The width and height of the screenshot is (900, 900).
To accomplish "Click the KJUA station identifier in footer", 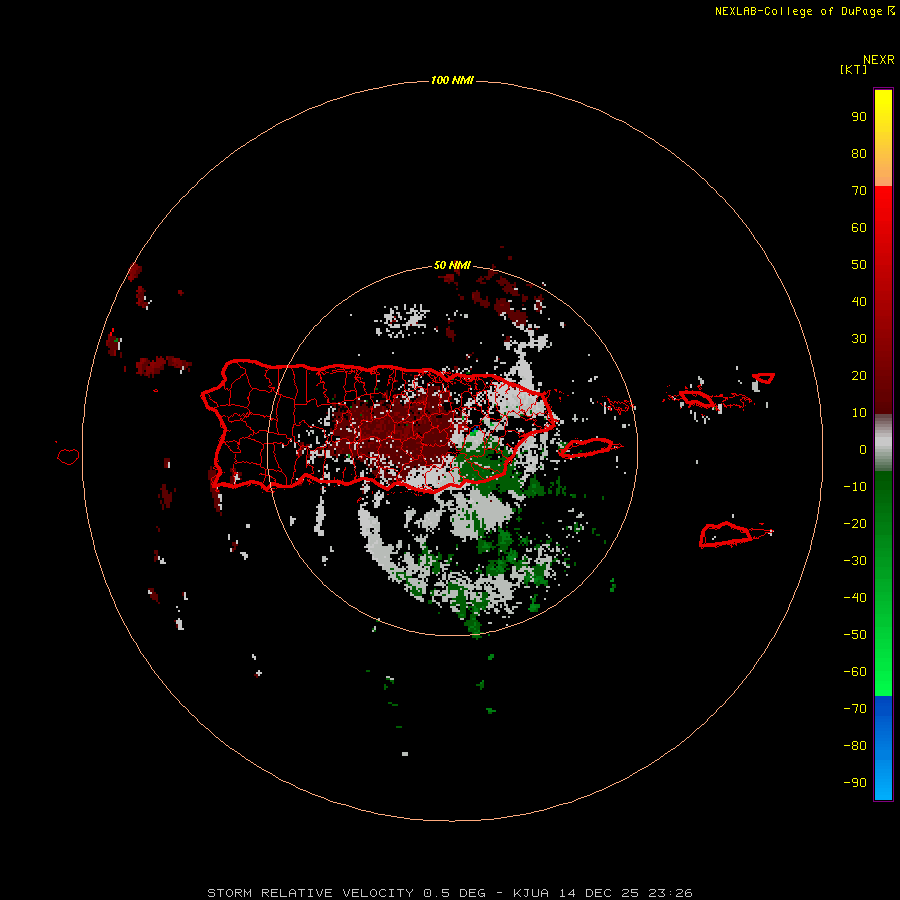I will (531, 893).
